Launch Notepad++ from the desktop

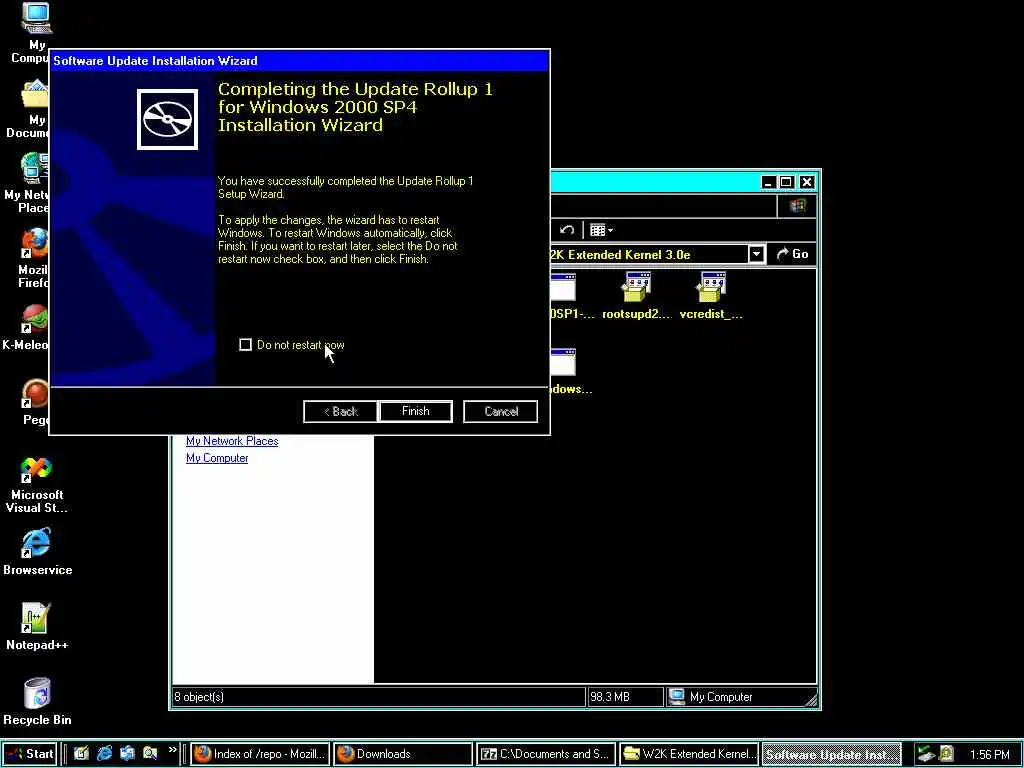pyautogui.click(x=37, y=628)
